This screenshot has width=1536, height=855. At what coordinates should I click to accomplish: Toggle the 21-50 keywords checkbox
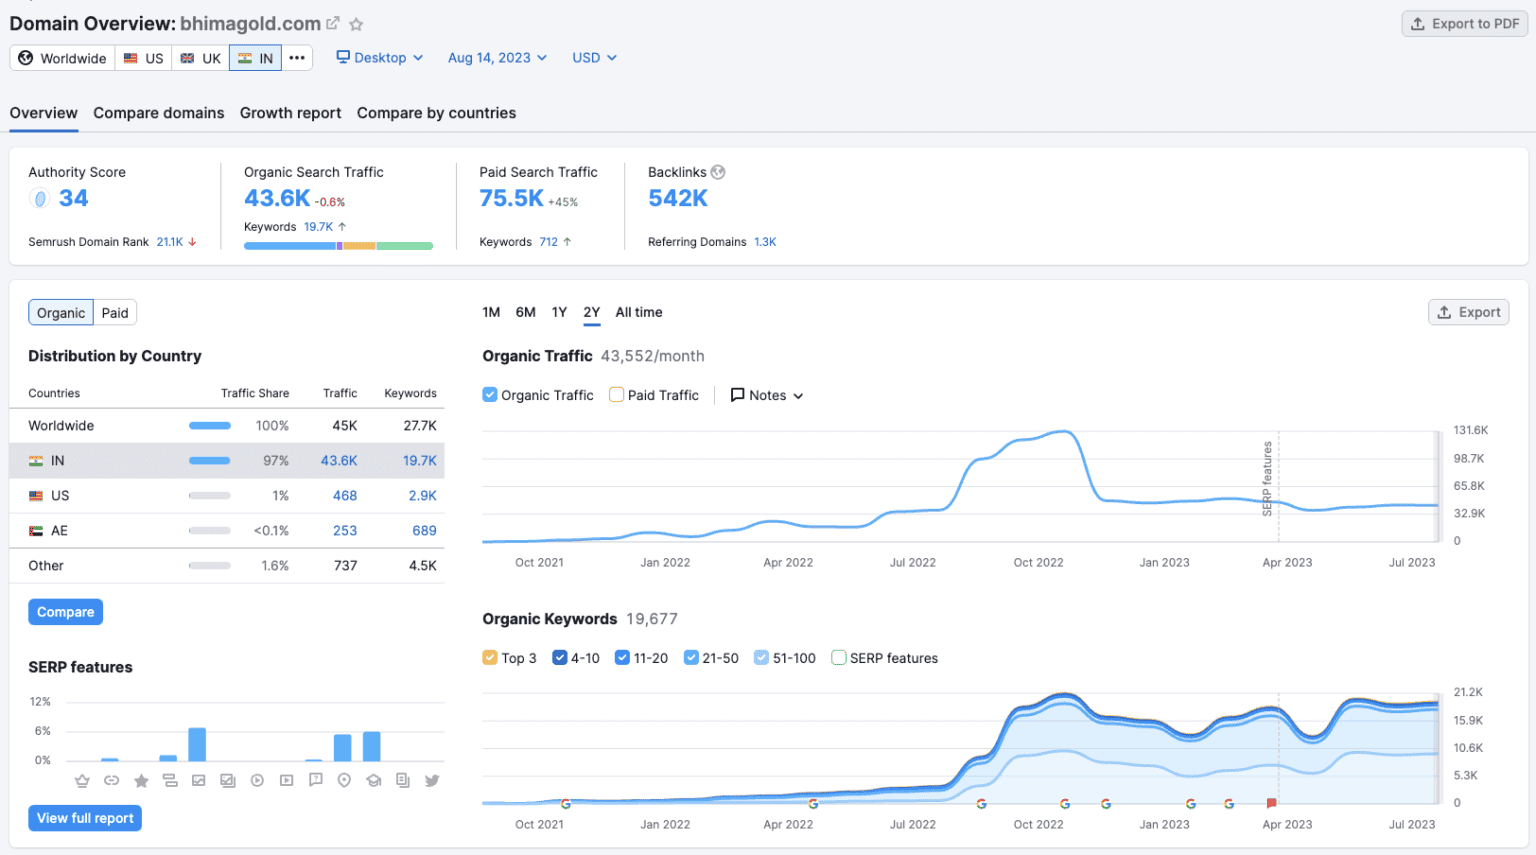tap(691, 658)
